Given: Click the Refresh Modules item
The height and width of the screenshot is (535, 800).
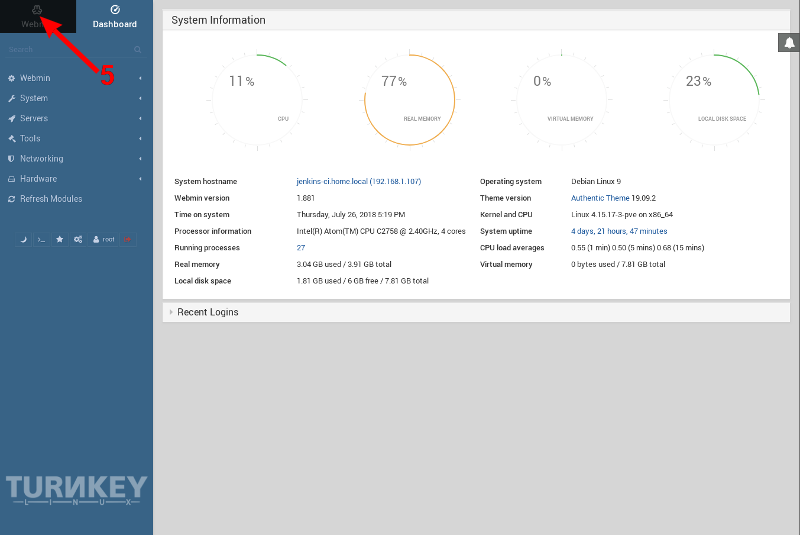Looking at the screenshot, I should click(50, 199).
